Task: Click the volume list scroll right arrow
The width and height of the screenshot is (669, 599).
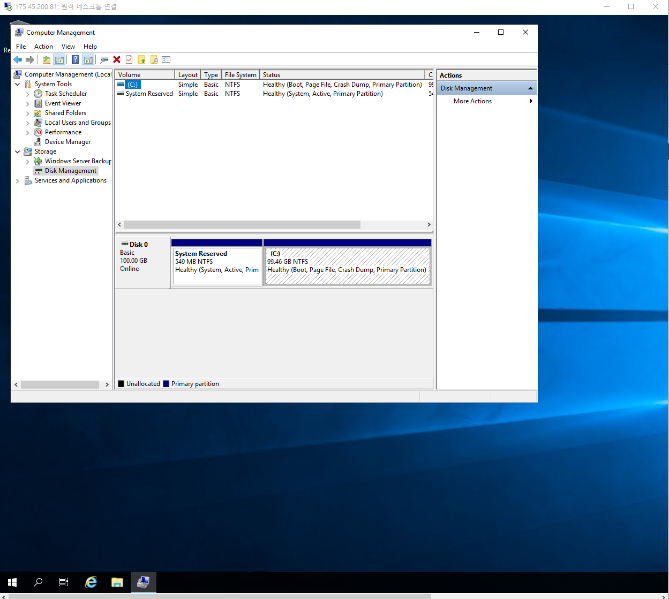Action: point(429,224)
